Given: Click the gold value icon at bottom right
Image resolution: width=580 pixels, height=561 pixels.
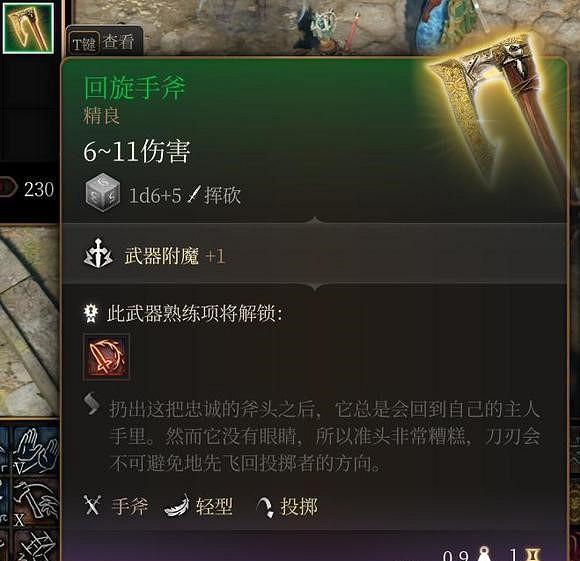Looking at the screenshot, I should [x=533, y=555].
